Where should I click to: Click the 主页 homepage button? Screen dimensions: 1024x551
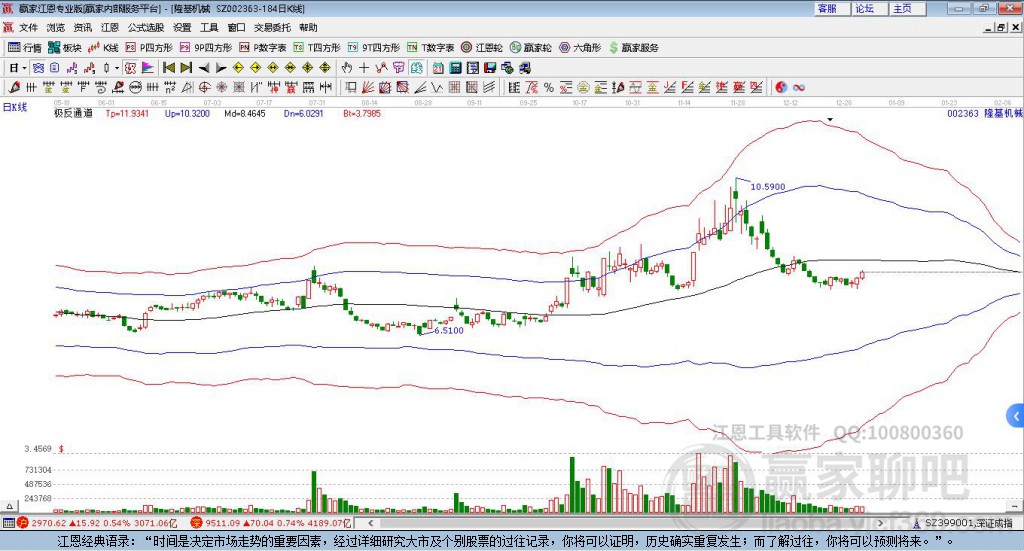click(907, 8)
